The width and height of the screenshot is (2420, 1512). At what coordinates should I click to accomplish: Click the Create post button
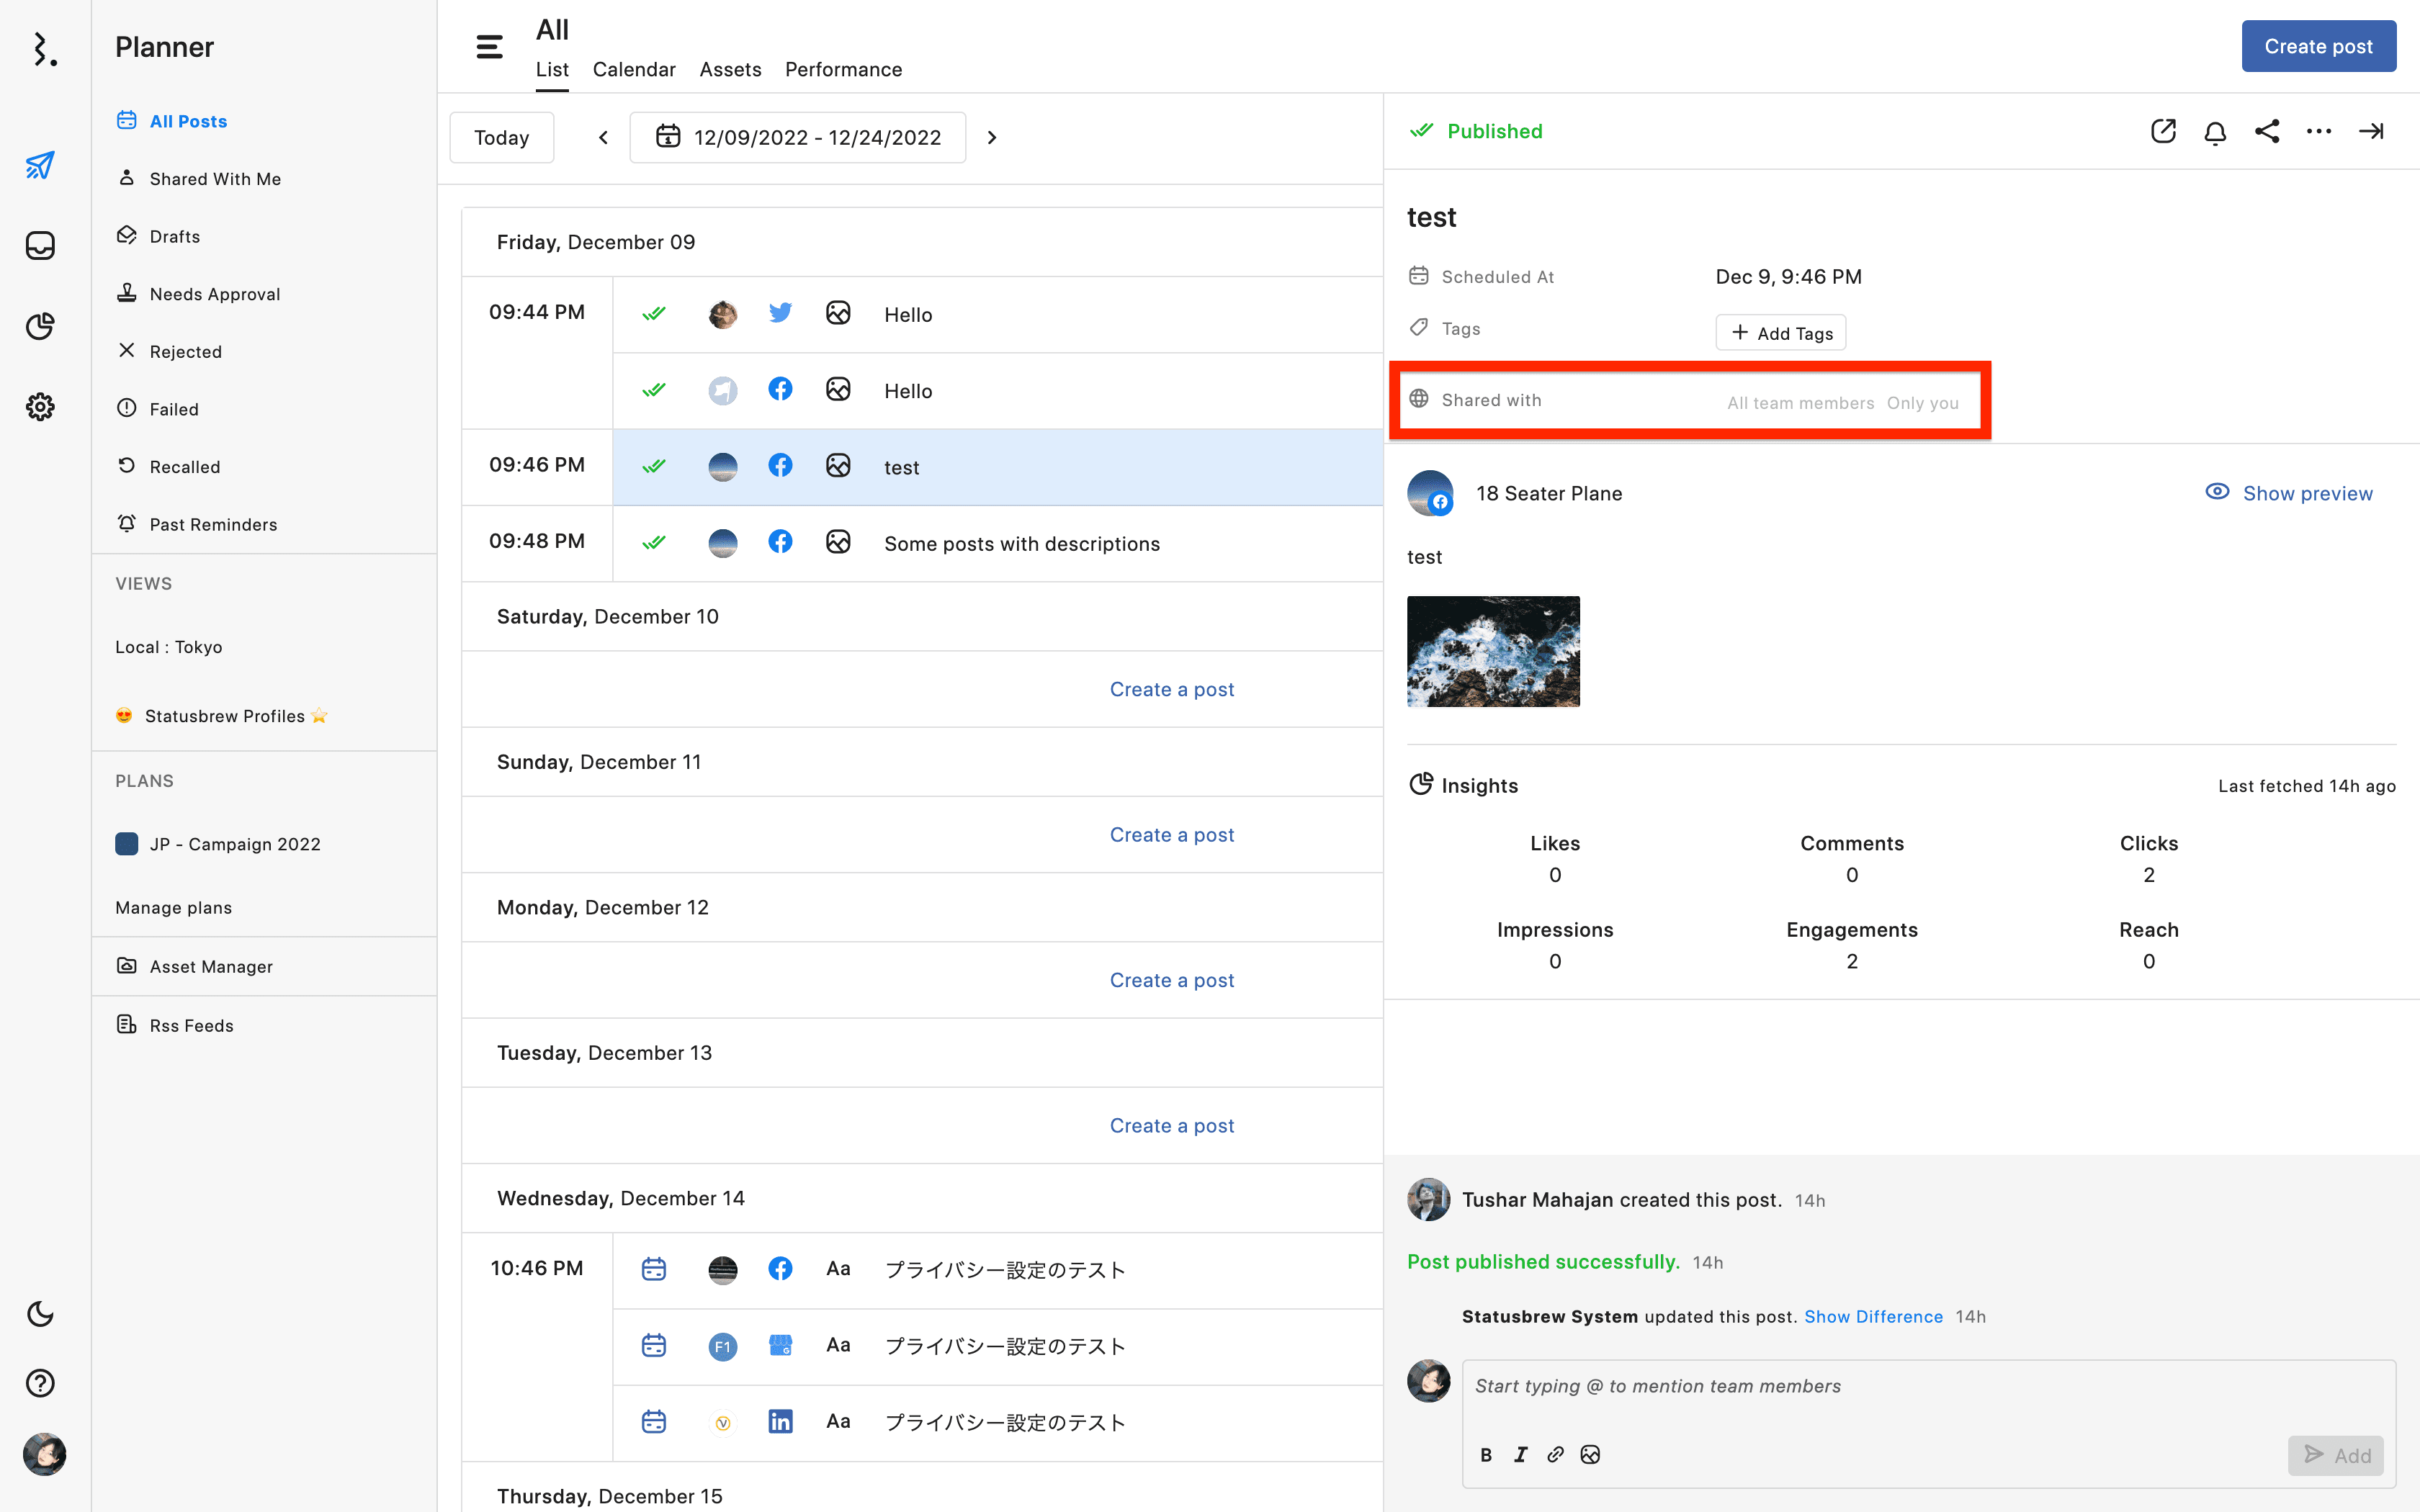[2318, 46]
